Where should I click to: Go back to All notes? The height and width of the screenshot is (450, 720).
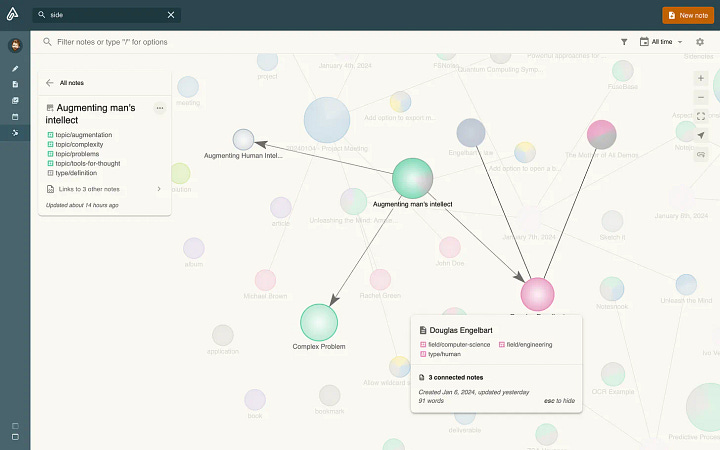point(65,83)
